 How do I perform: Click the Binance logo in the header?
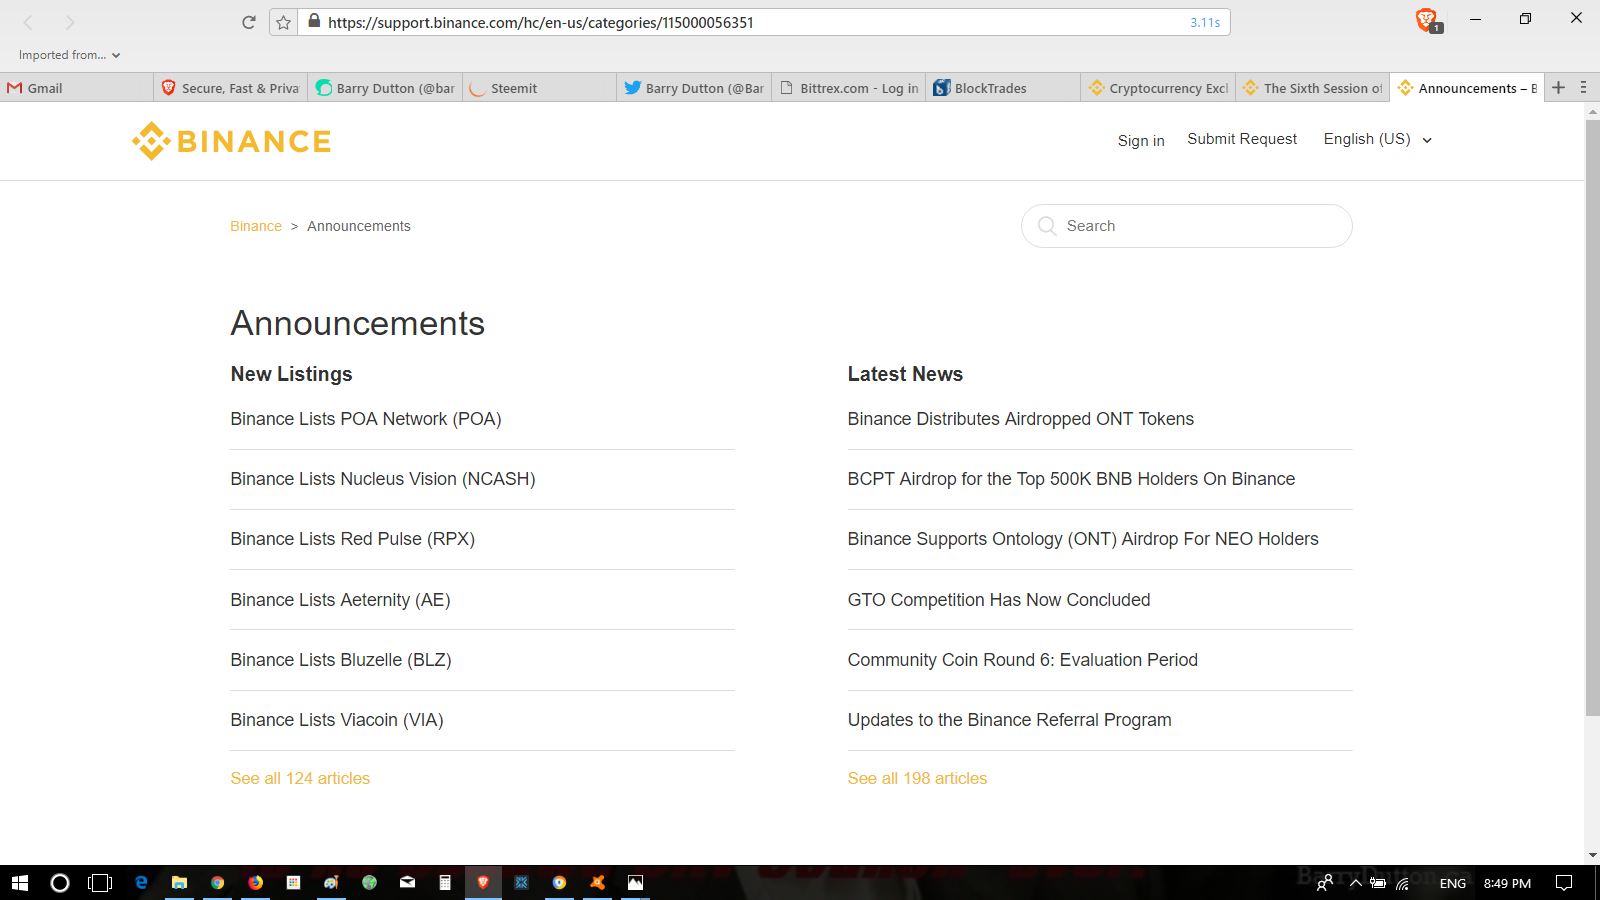tap(231, 141)
